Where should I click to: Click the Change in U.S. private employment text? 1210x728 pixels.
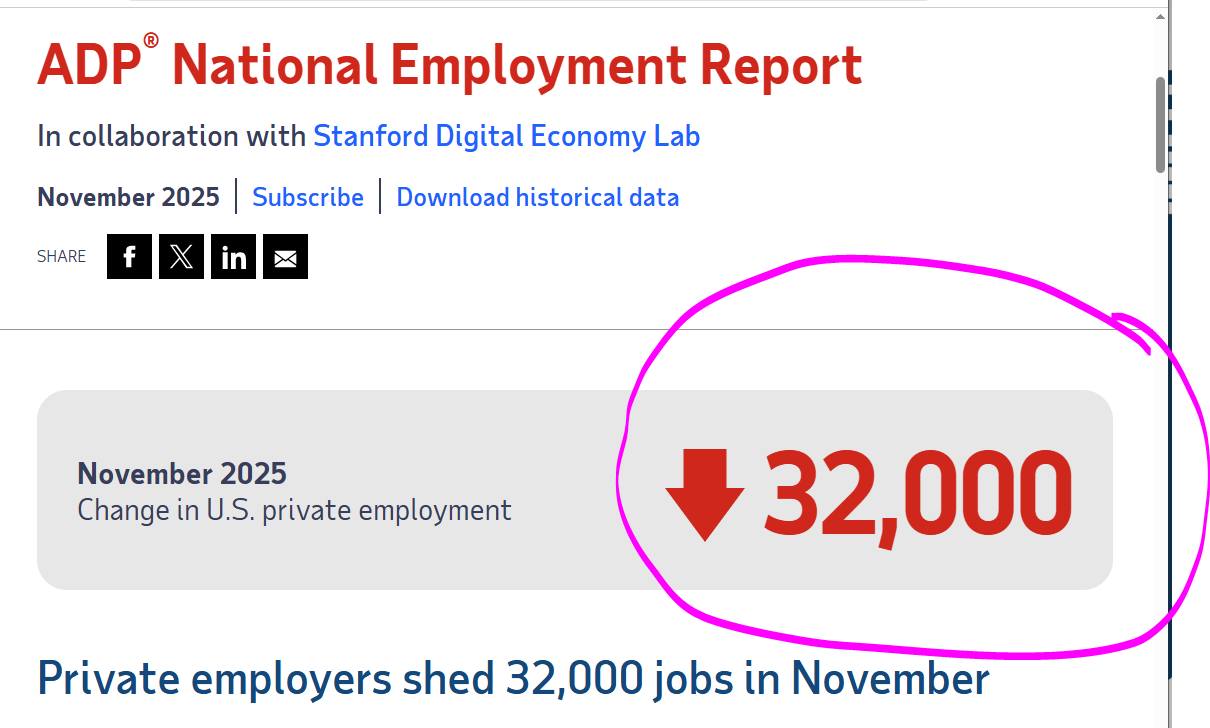point(294,510)
